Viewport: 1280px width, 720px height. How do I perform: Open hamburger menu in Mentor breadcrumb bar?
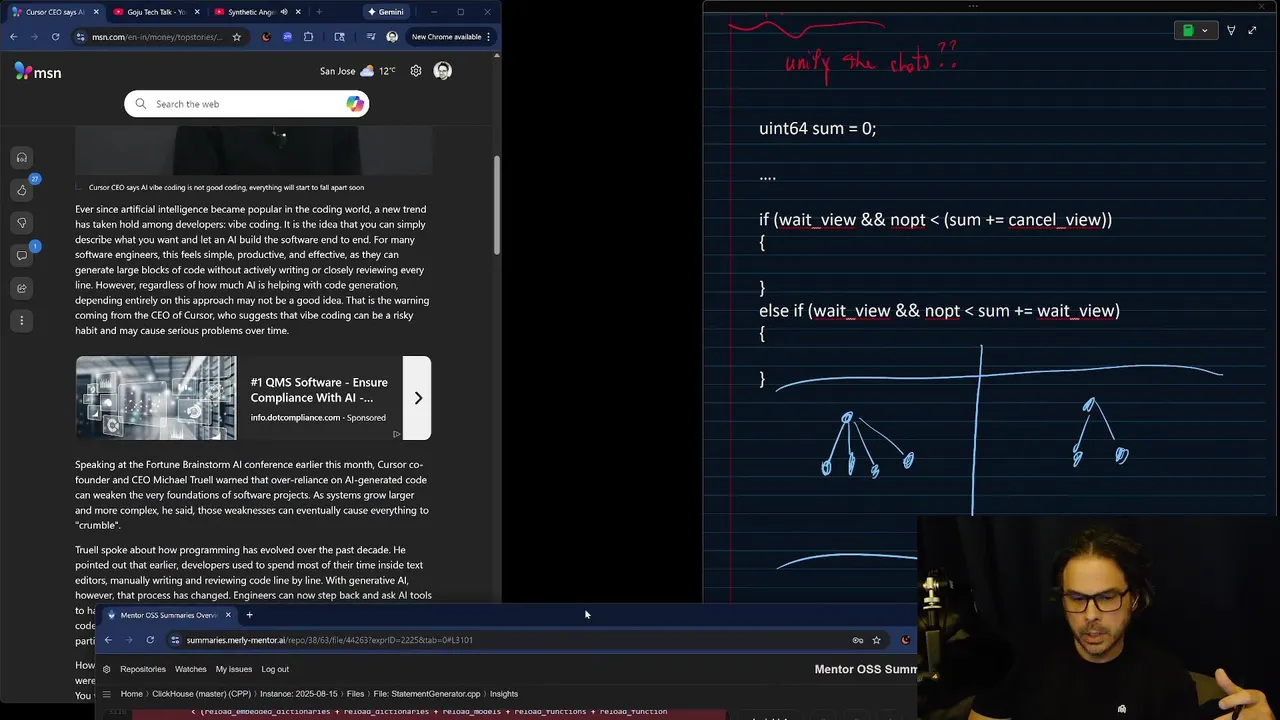click(x=106, y=694)
